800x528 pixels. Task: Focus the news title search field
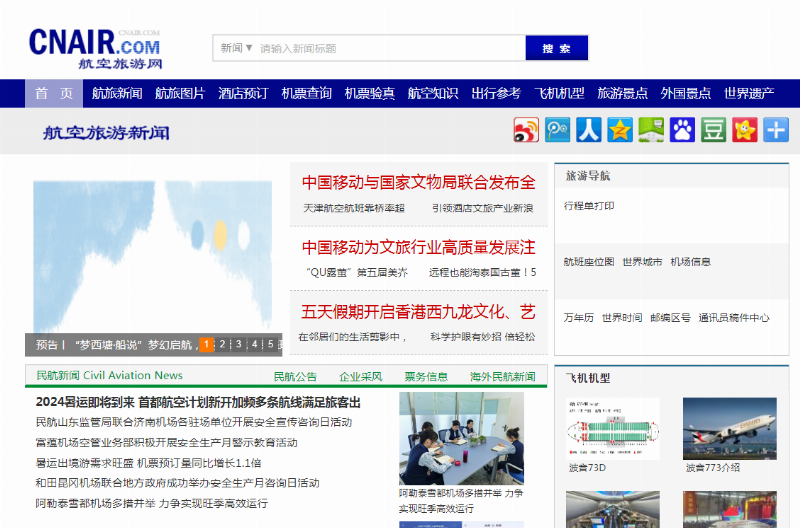tap(390, 48)
